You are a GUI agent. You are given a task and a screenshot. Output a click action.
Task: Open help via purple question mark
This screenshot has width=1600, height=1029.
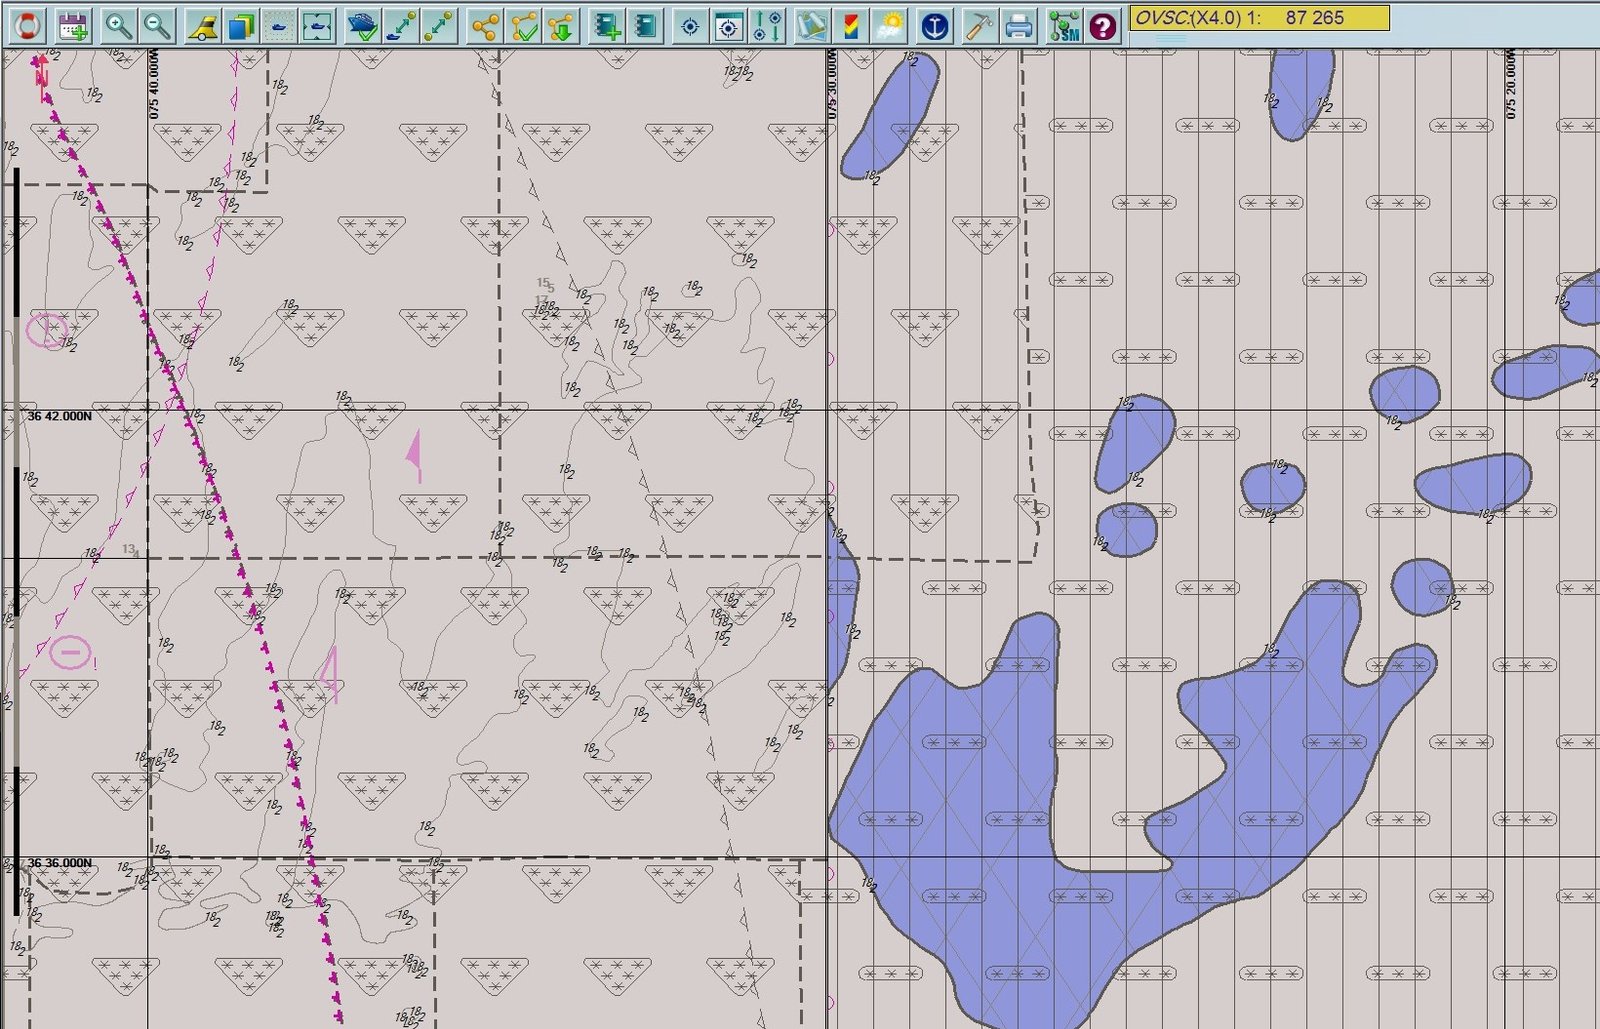pyautogui.click(x=1102, y=26)
